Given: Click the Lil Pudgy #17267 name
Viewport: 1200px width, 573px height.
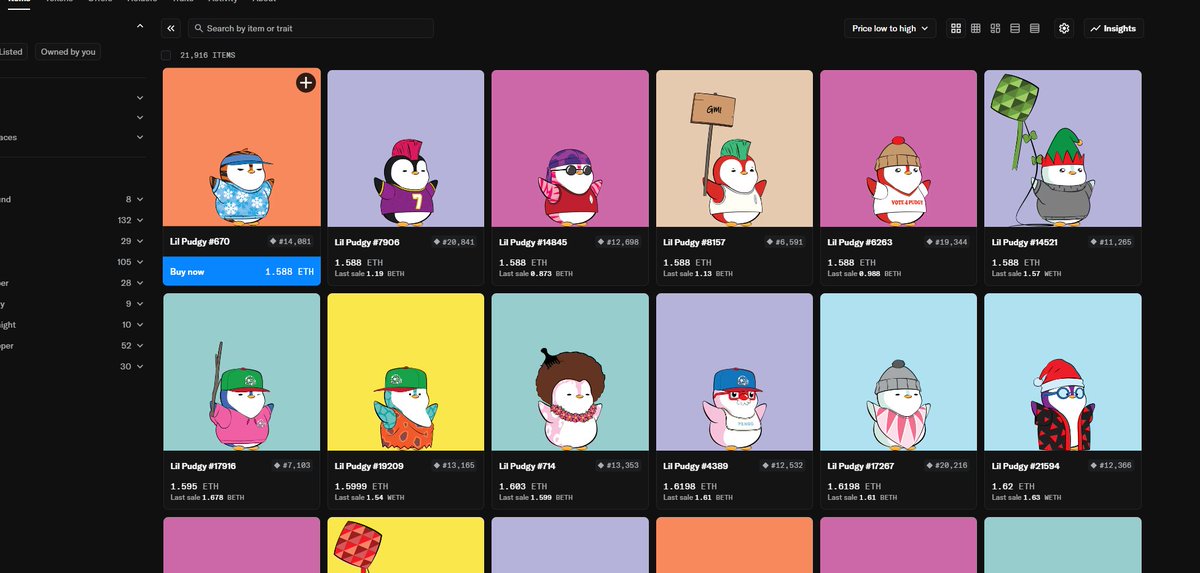Looking at the screenshot, I should click(863, 465).
